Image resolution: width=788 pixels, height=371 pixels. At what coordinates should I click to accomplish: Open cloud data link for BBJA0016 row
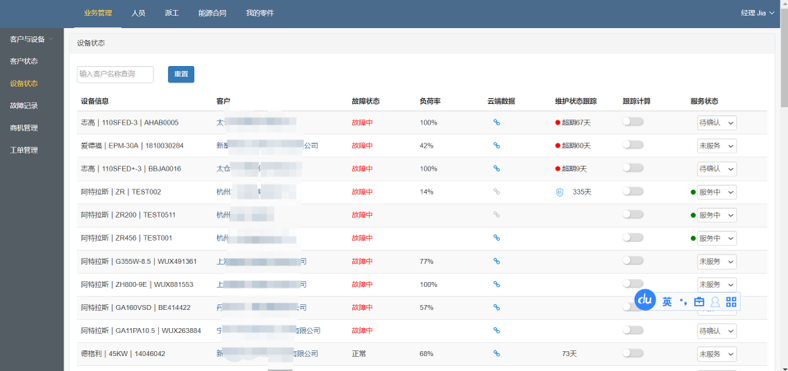coord(497,168)
